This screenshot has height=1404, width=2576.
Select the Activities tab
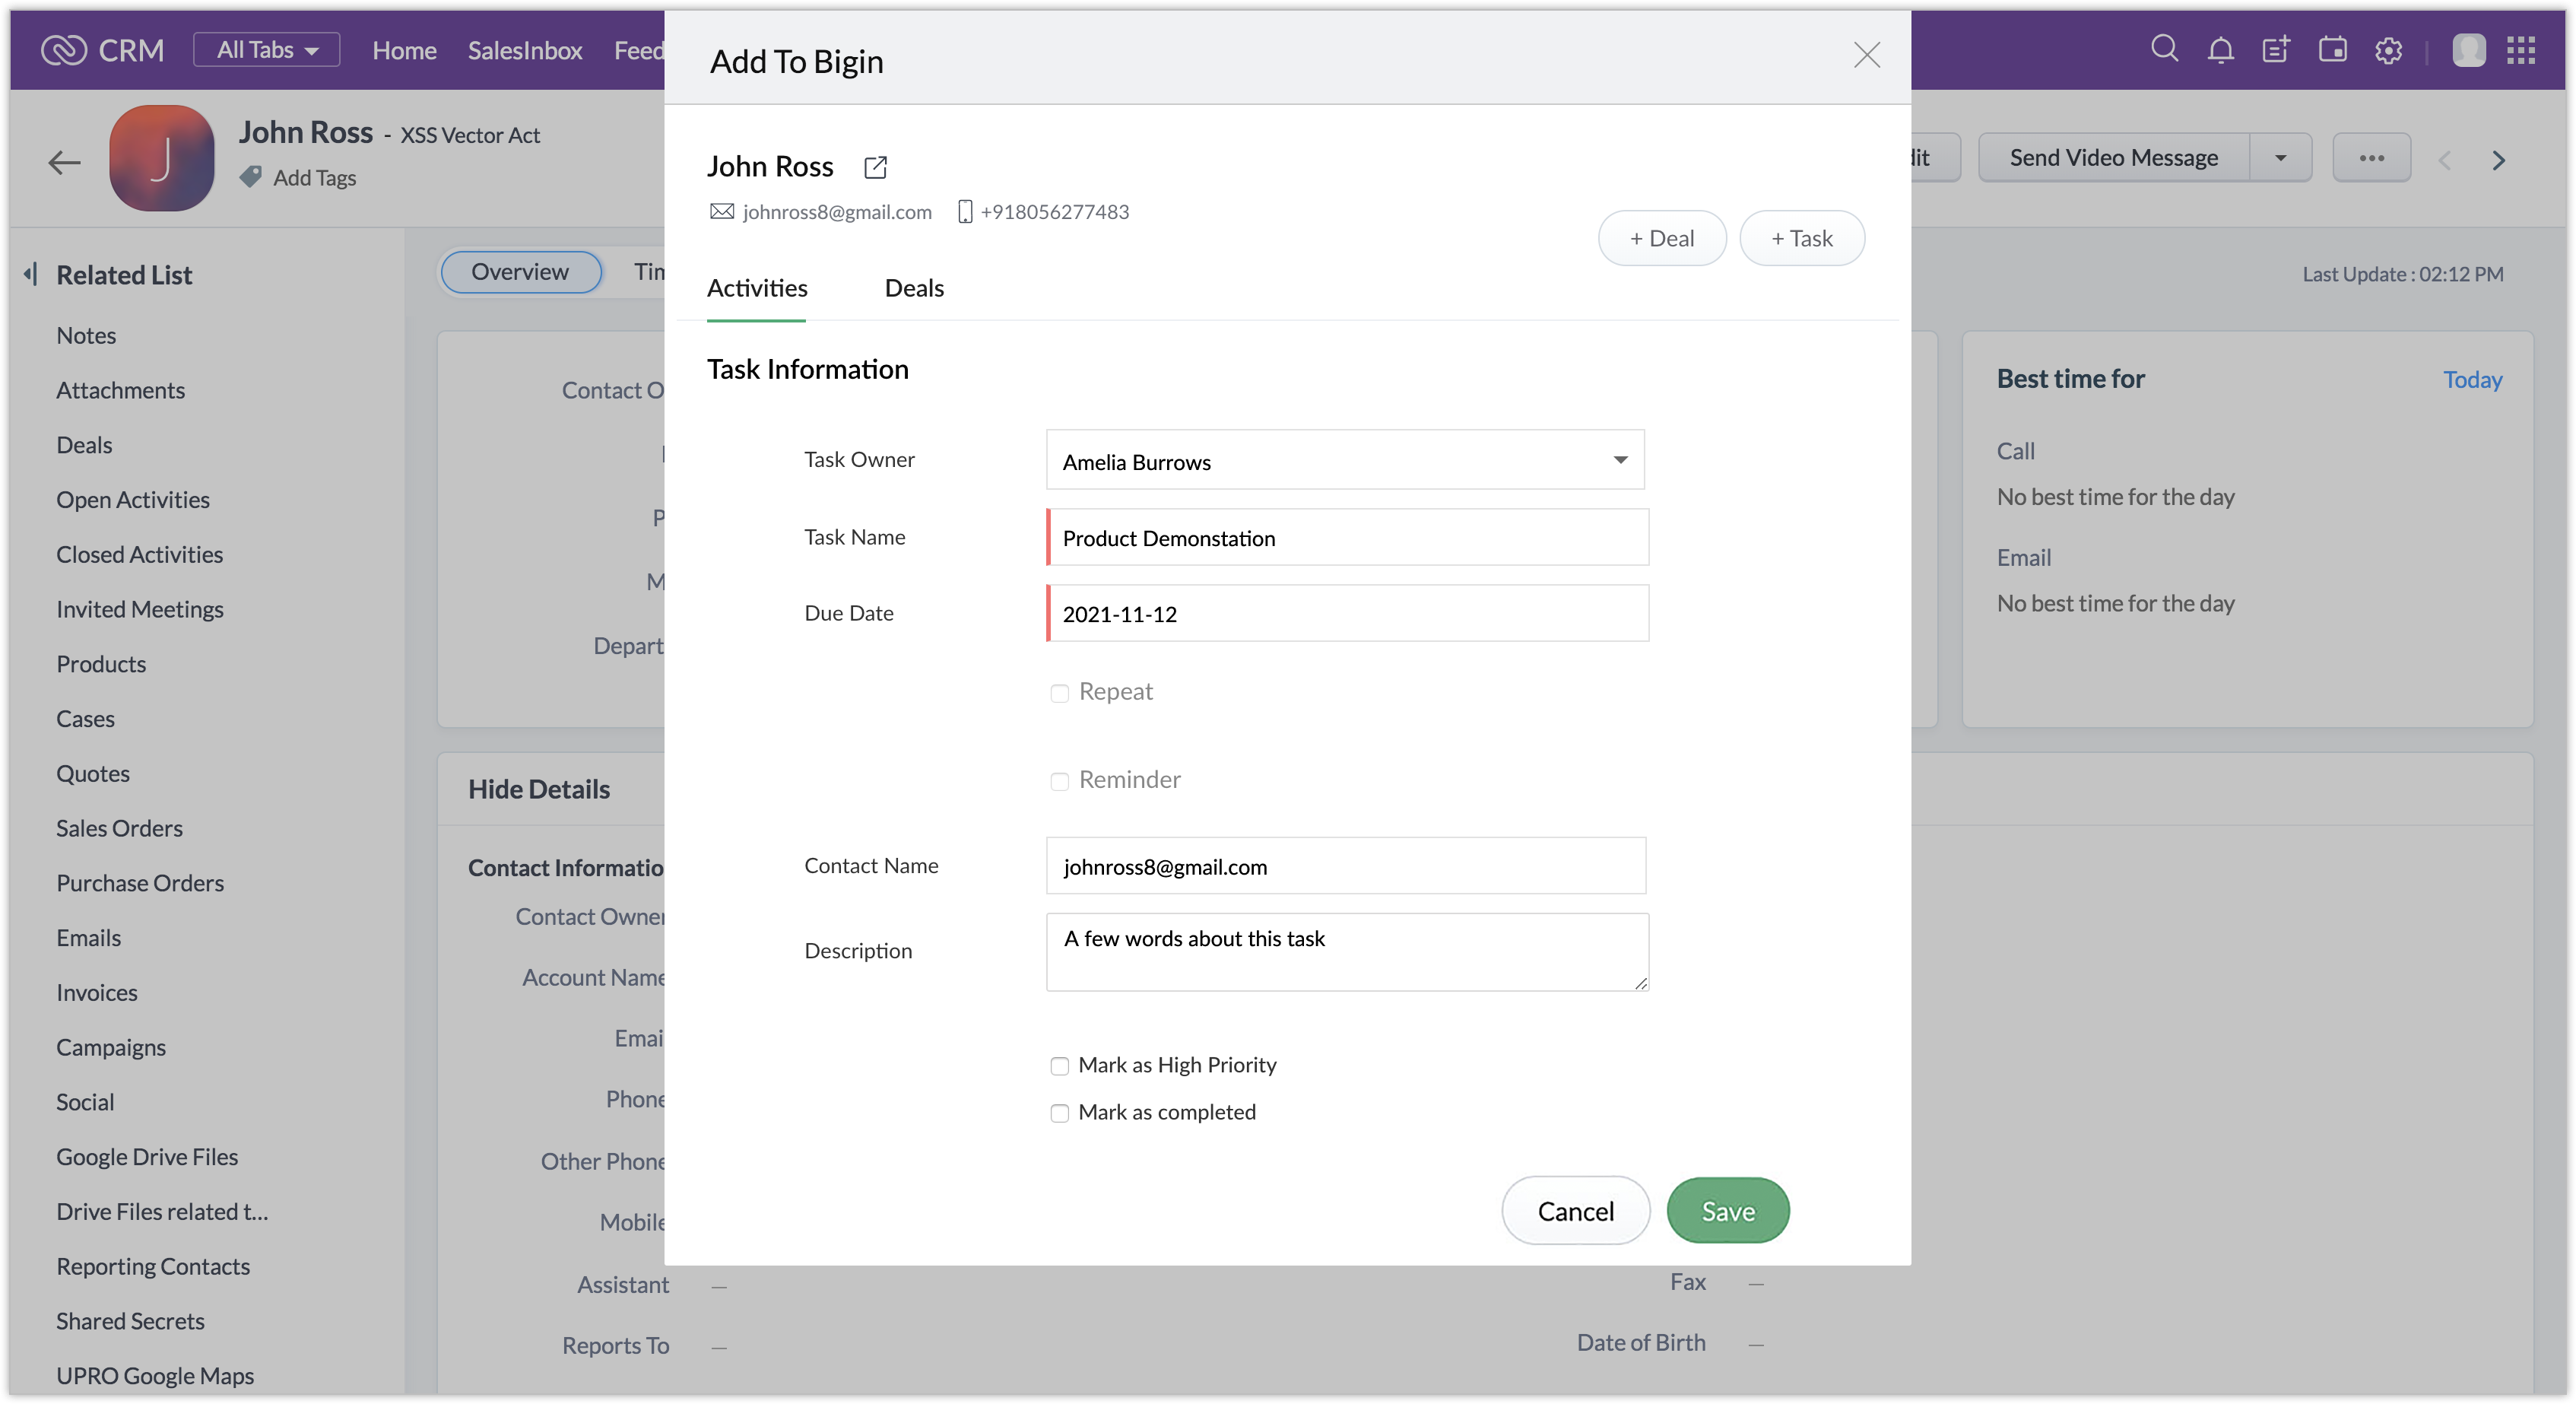(x=756, y=288)
